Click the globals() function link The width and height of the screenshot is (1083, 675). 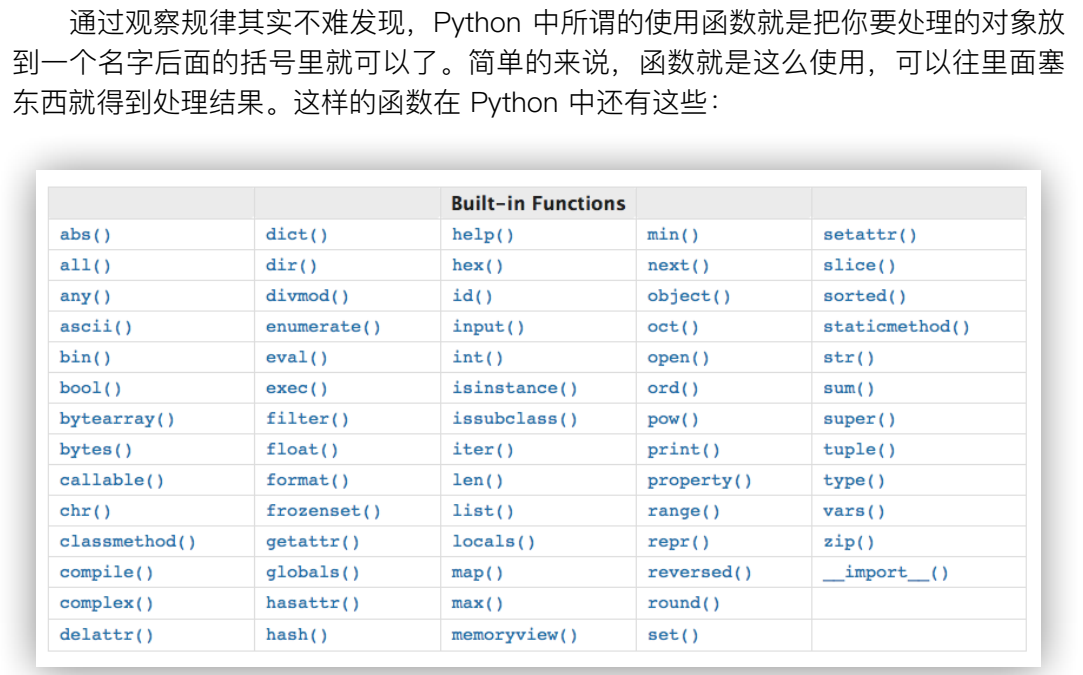coord(312,573)
